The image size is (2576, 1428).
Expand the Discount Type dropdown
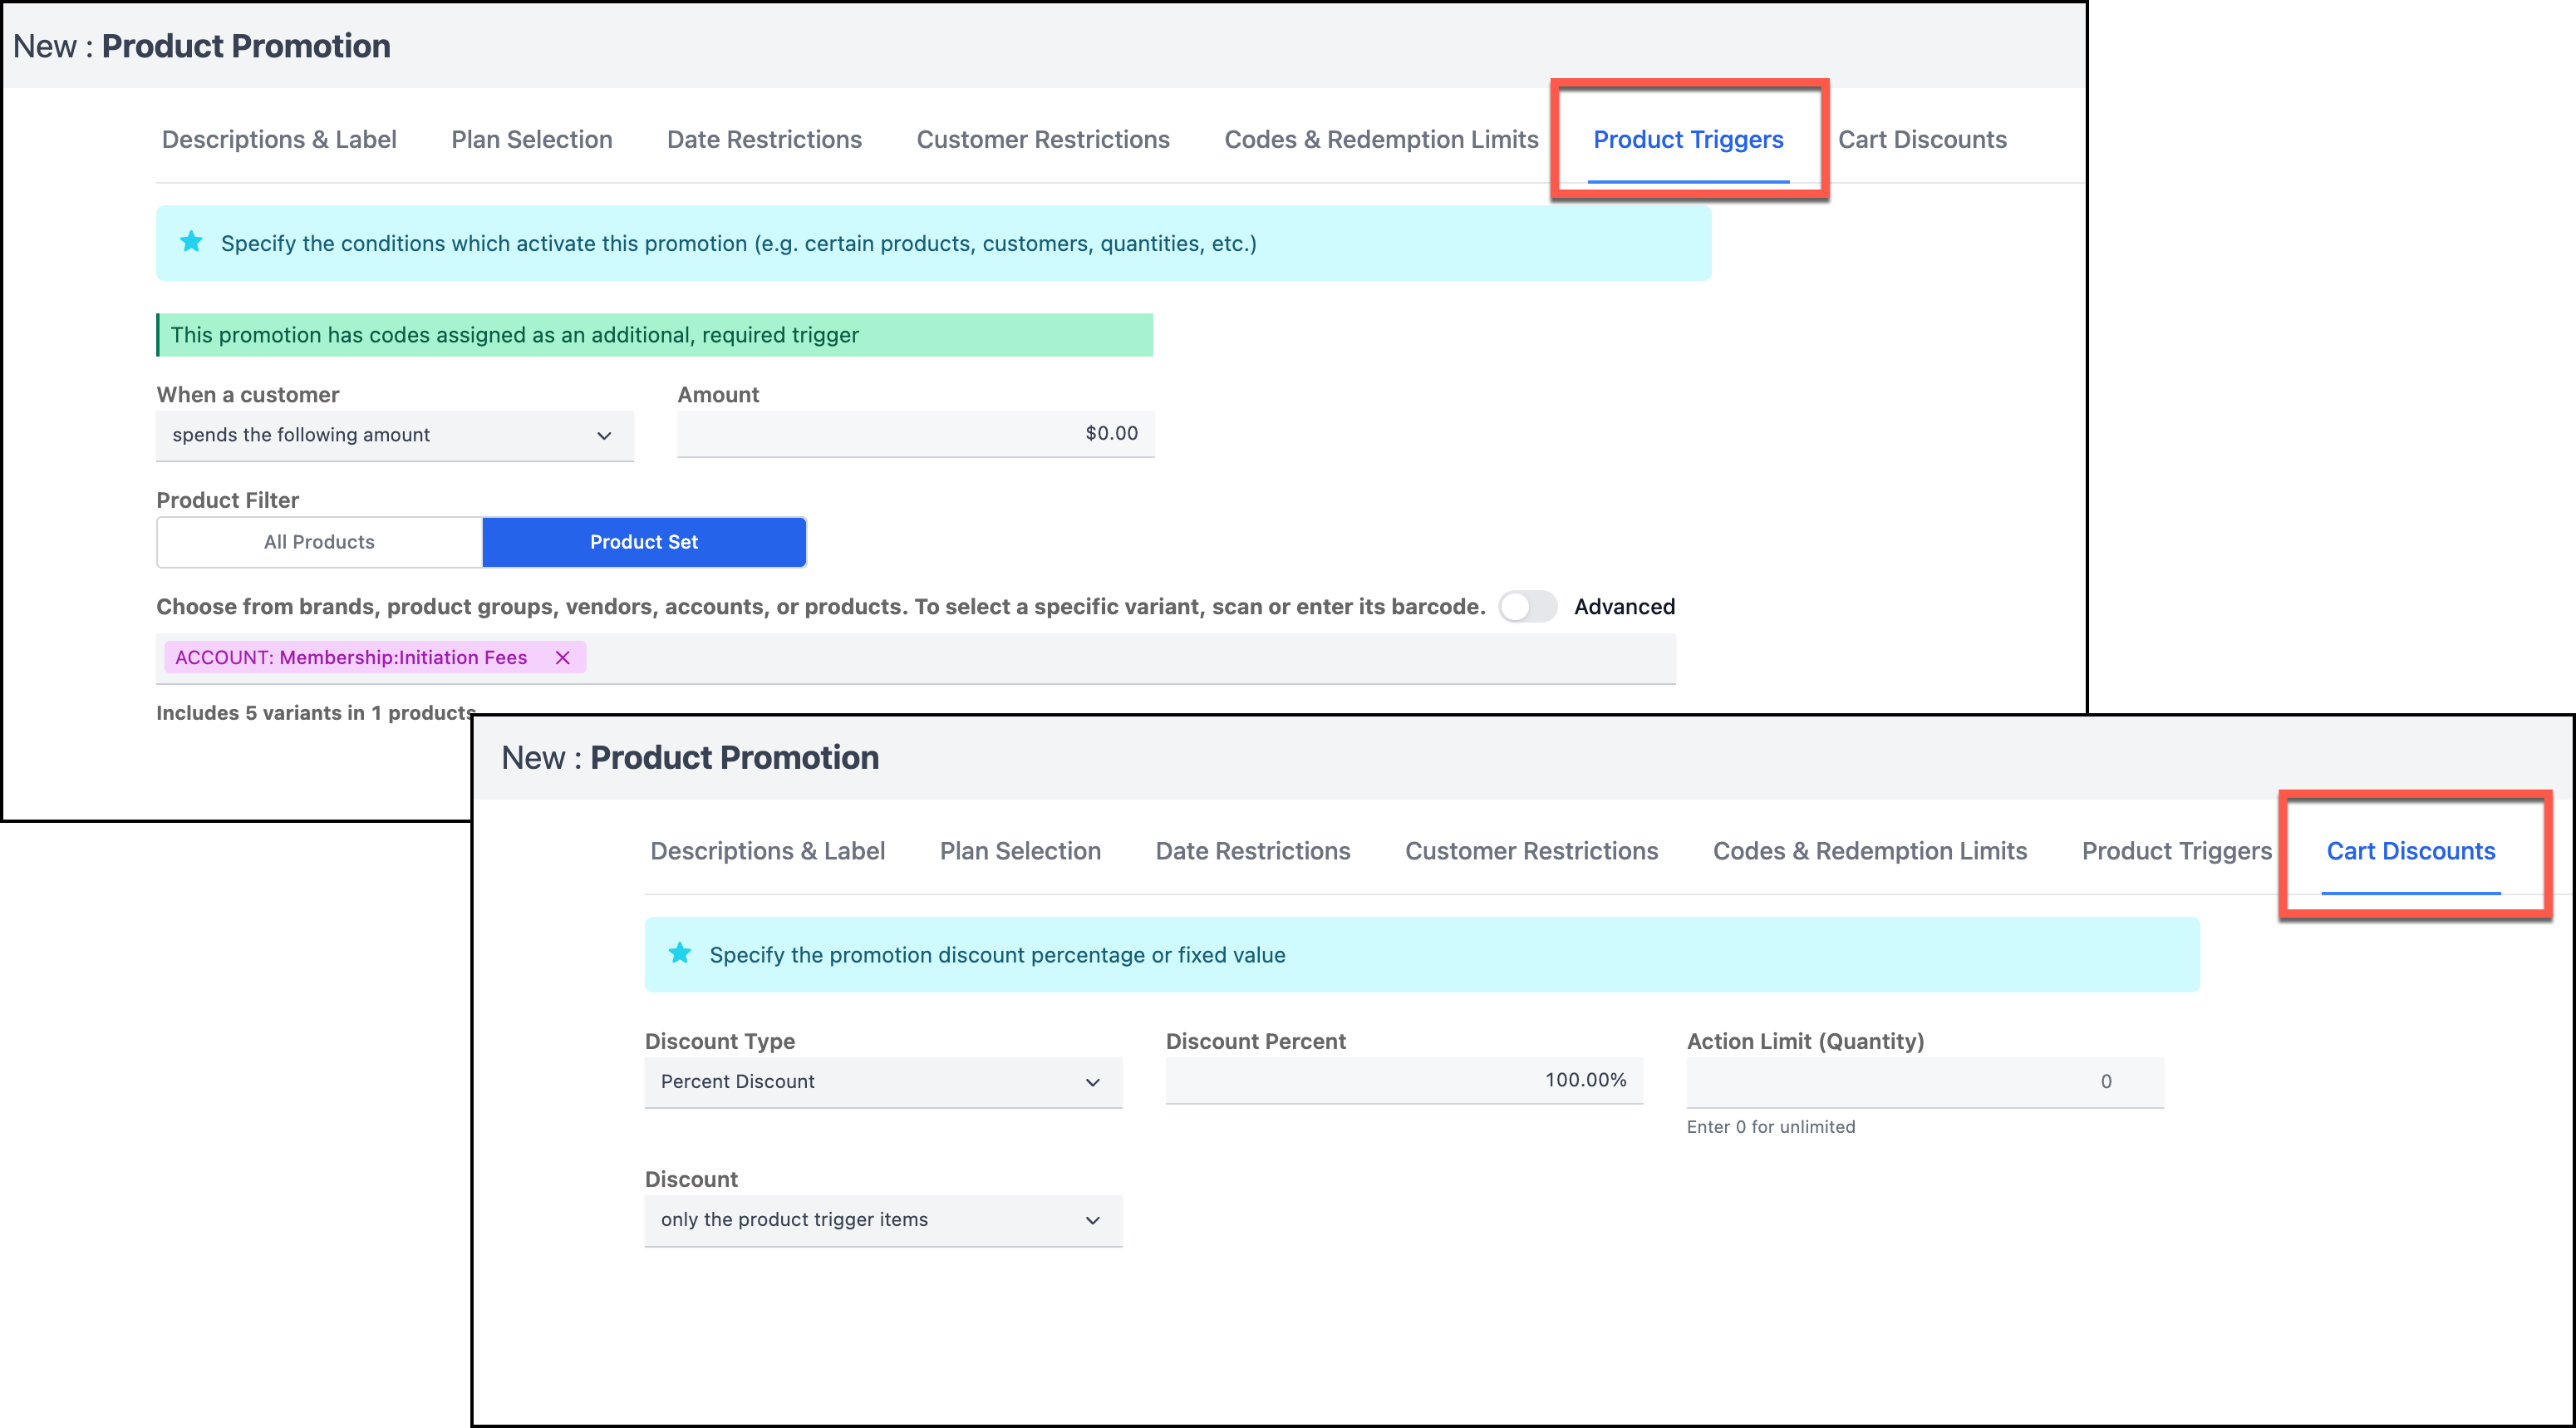point(882,1082)
